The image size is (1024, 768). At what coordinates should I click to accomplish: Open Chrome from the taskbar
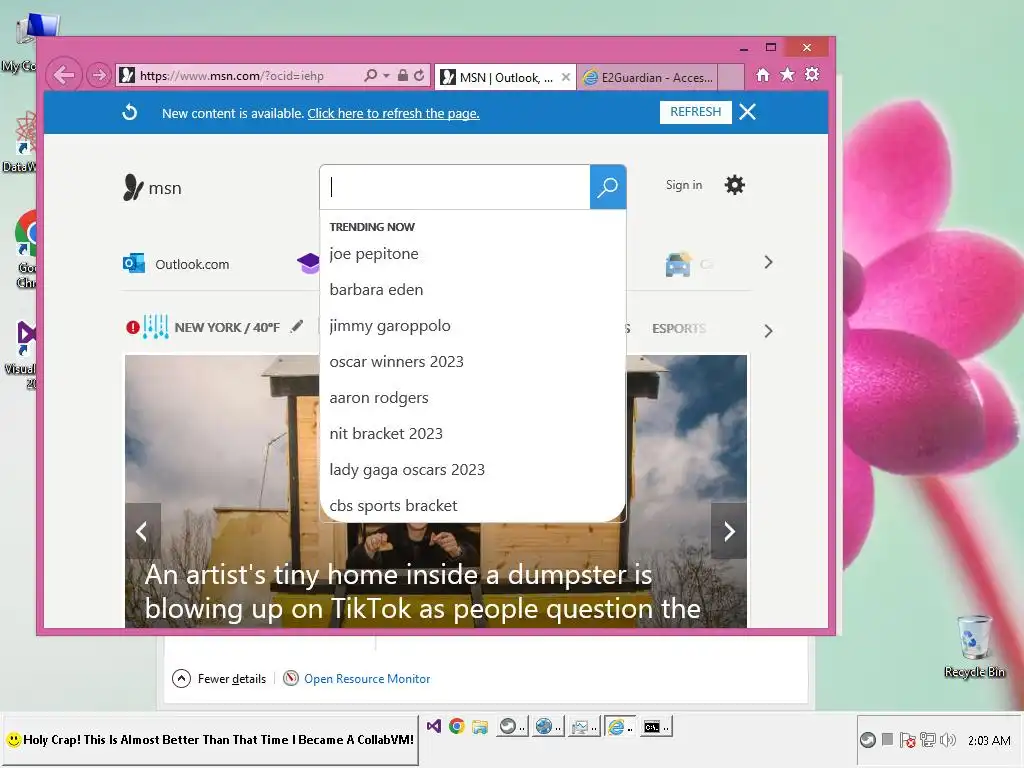tap(456, 726)
